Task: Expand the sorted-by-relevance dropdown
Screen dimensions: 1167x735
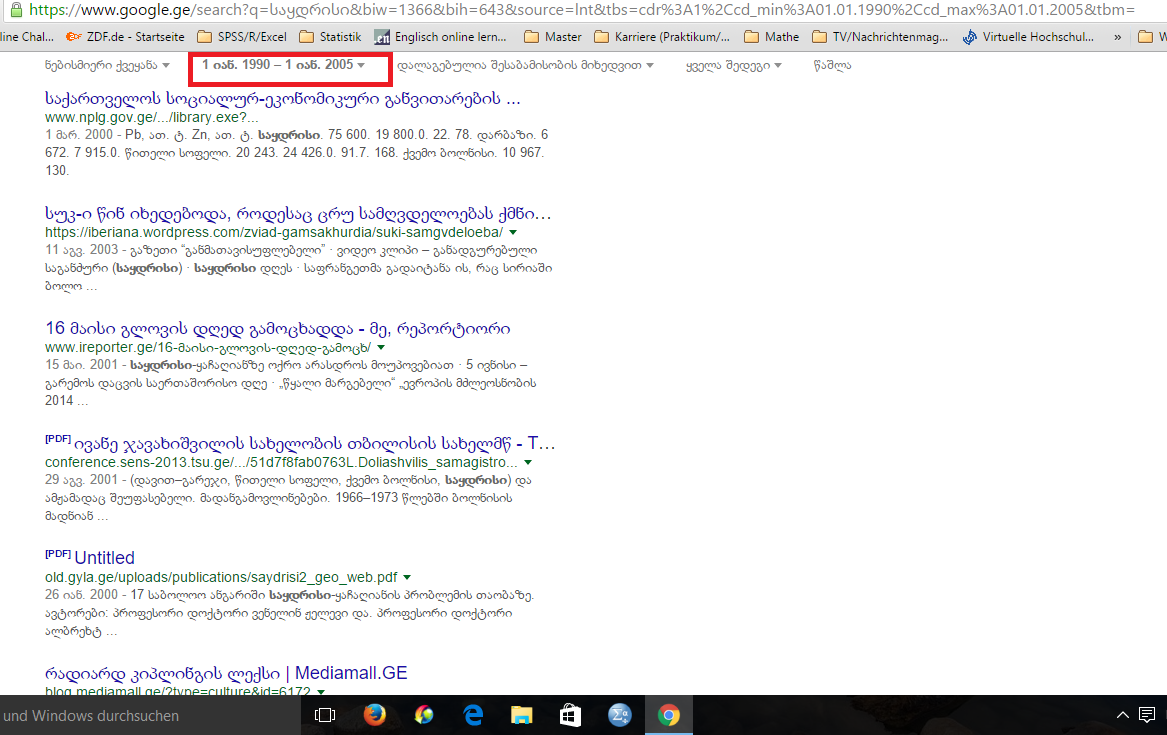Action: 525,65
